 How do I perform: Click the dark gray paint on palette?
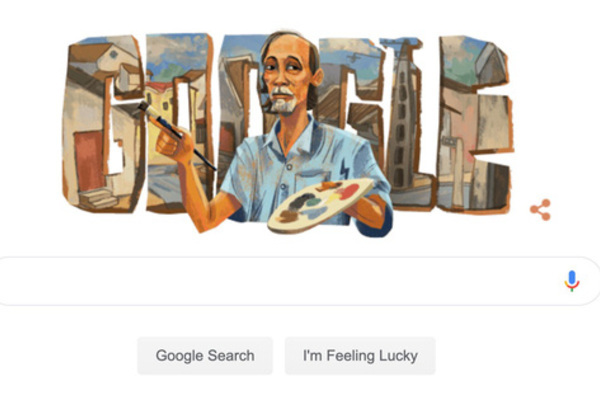(x=299, y=201)
